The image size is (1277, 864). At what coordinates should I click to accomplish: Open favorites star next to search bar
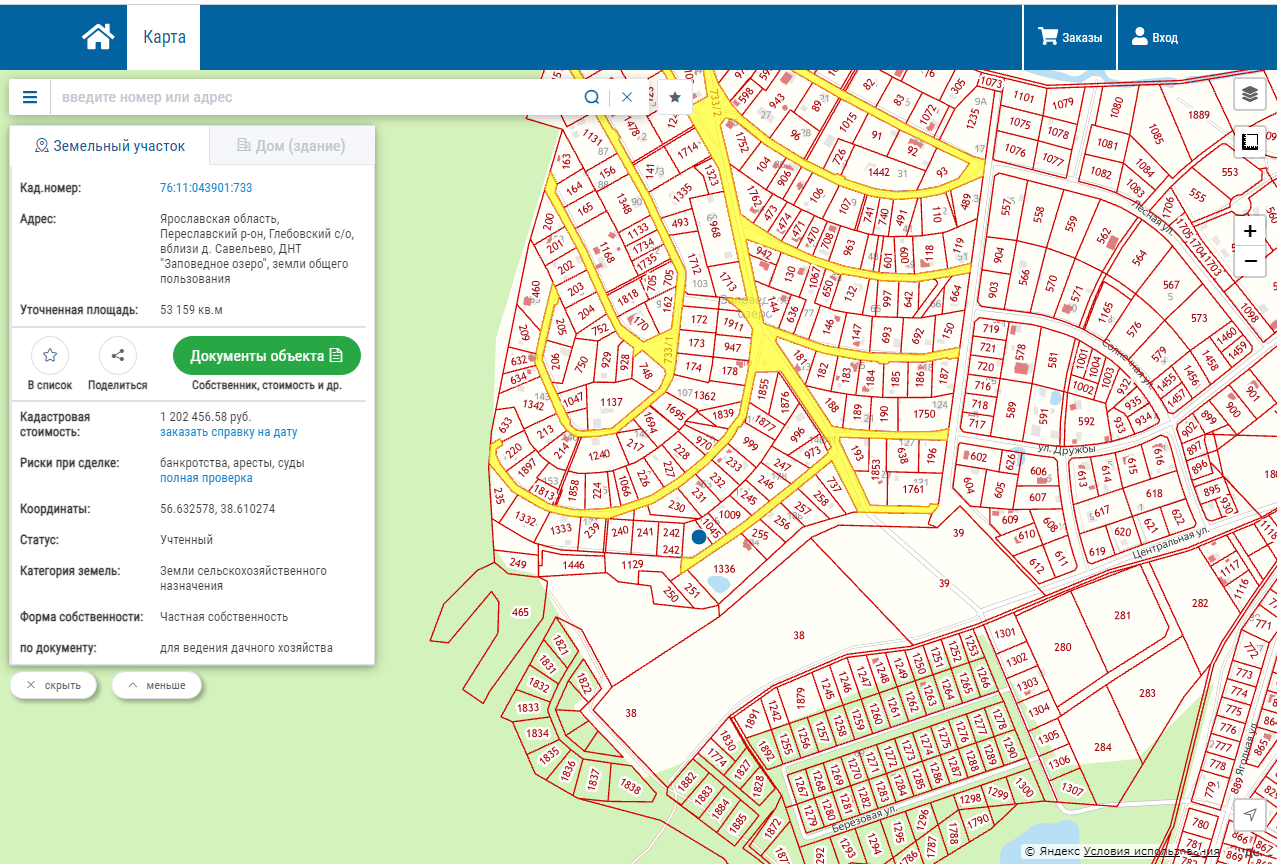[675, 97]
